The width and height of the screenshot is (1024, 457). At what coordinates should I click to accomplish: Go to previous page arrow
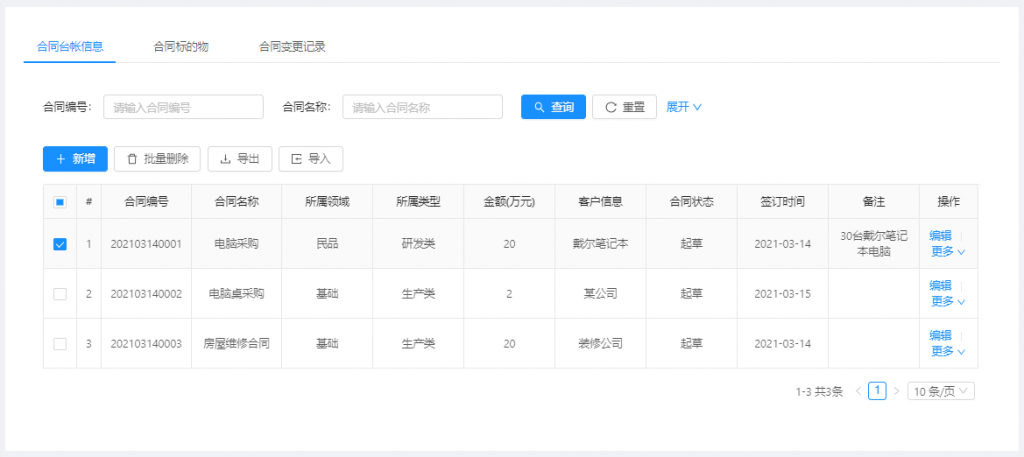(x=858, y=391)
